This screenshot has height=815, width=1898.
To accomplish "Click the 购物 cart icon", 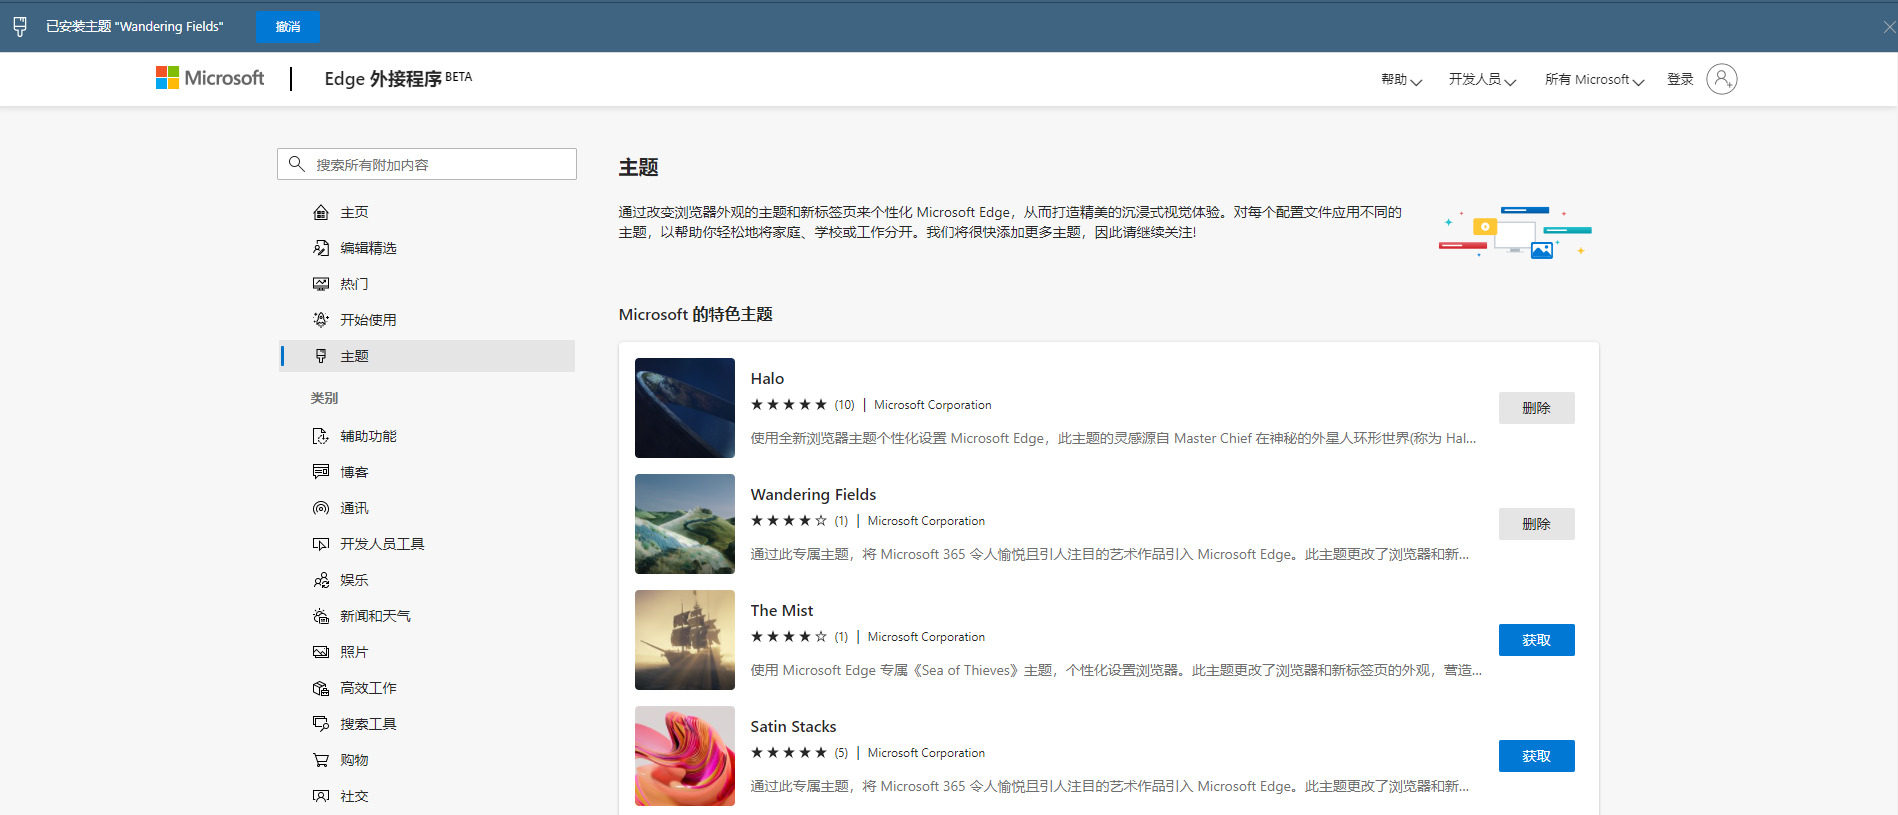I will (321, 760).
